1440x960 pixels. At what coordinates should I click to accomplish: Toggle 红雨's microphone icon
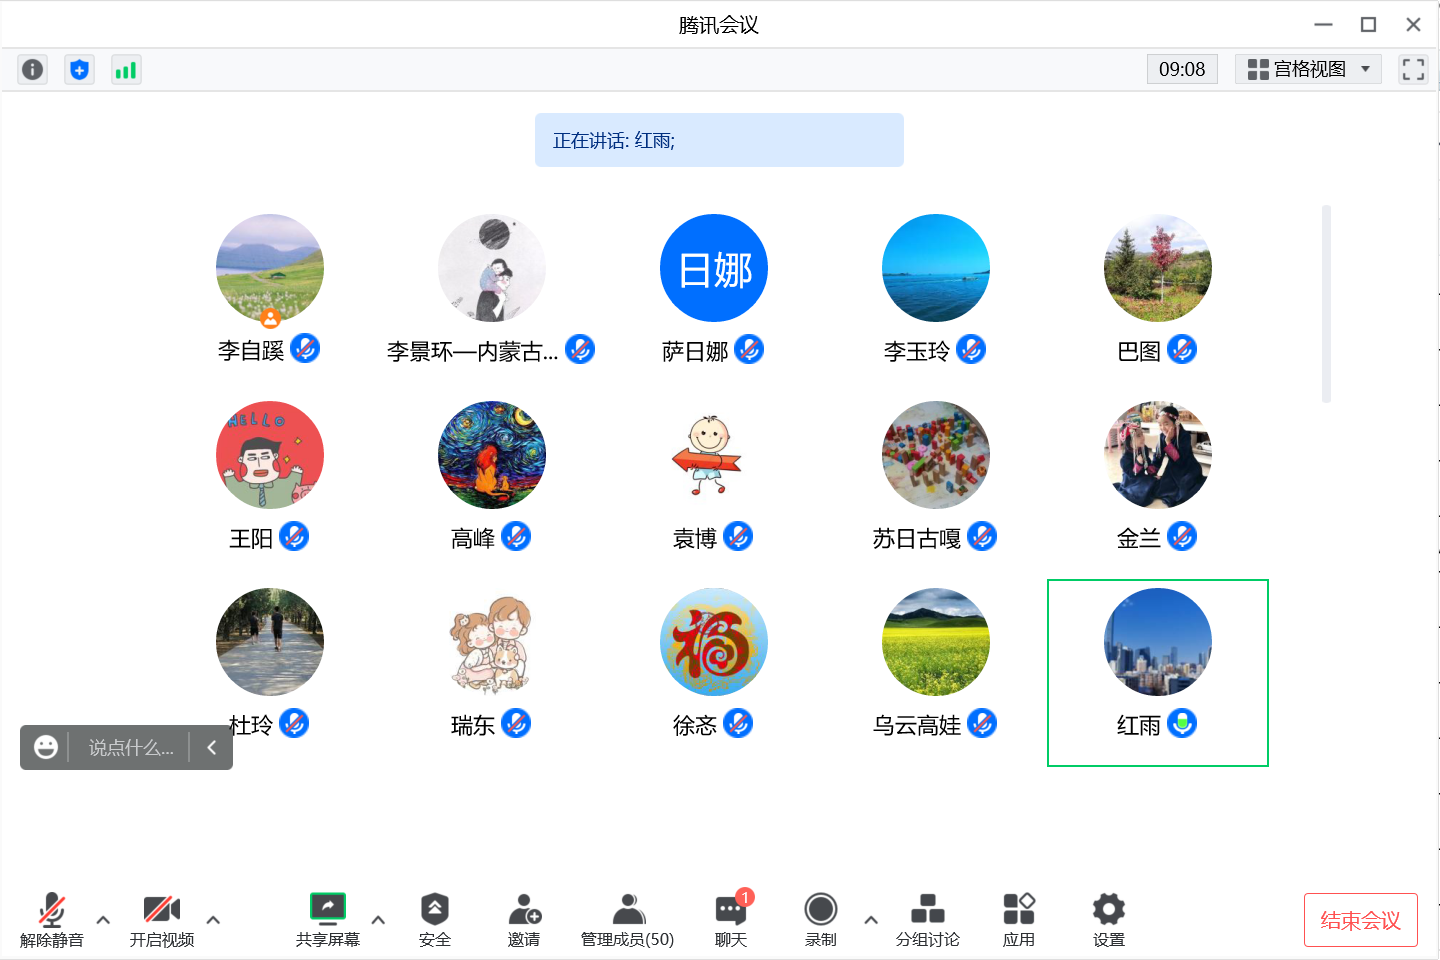pyautogui.click(x=1182, y=723)
